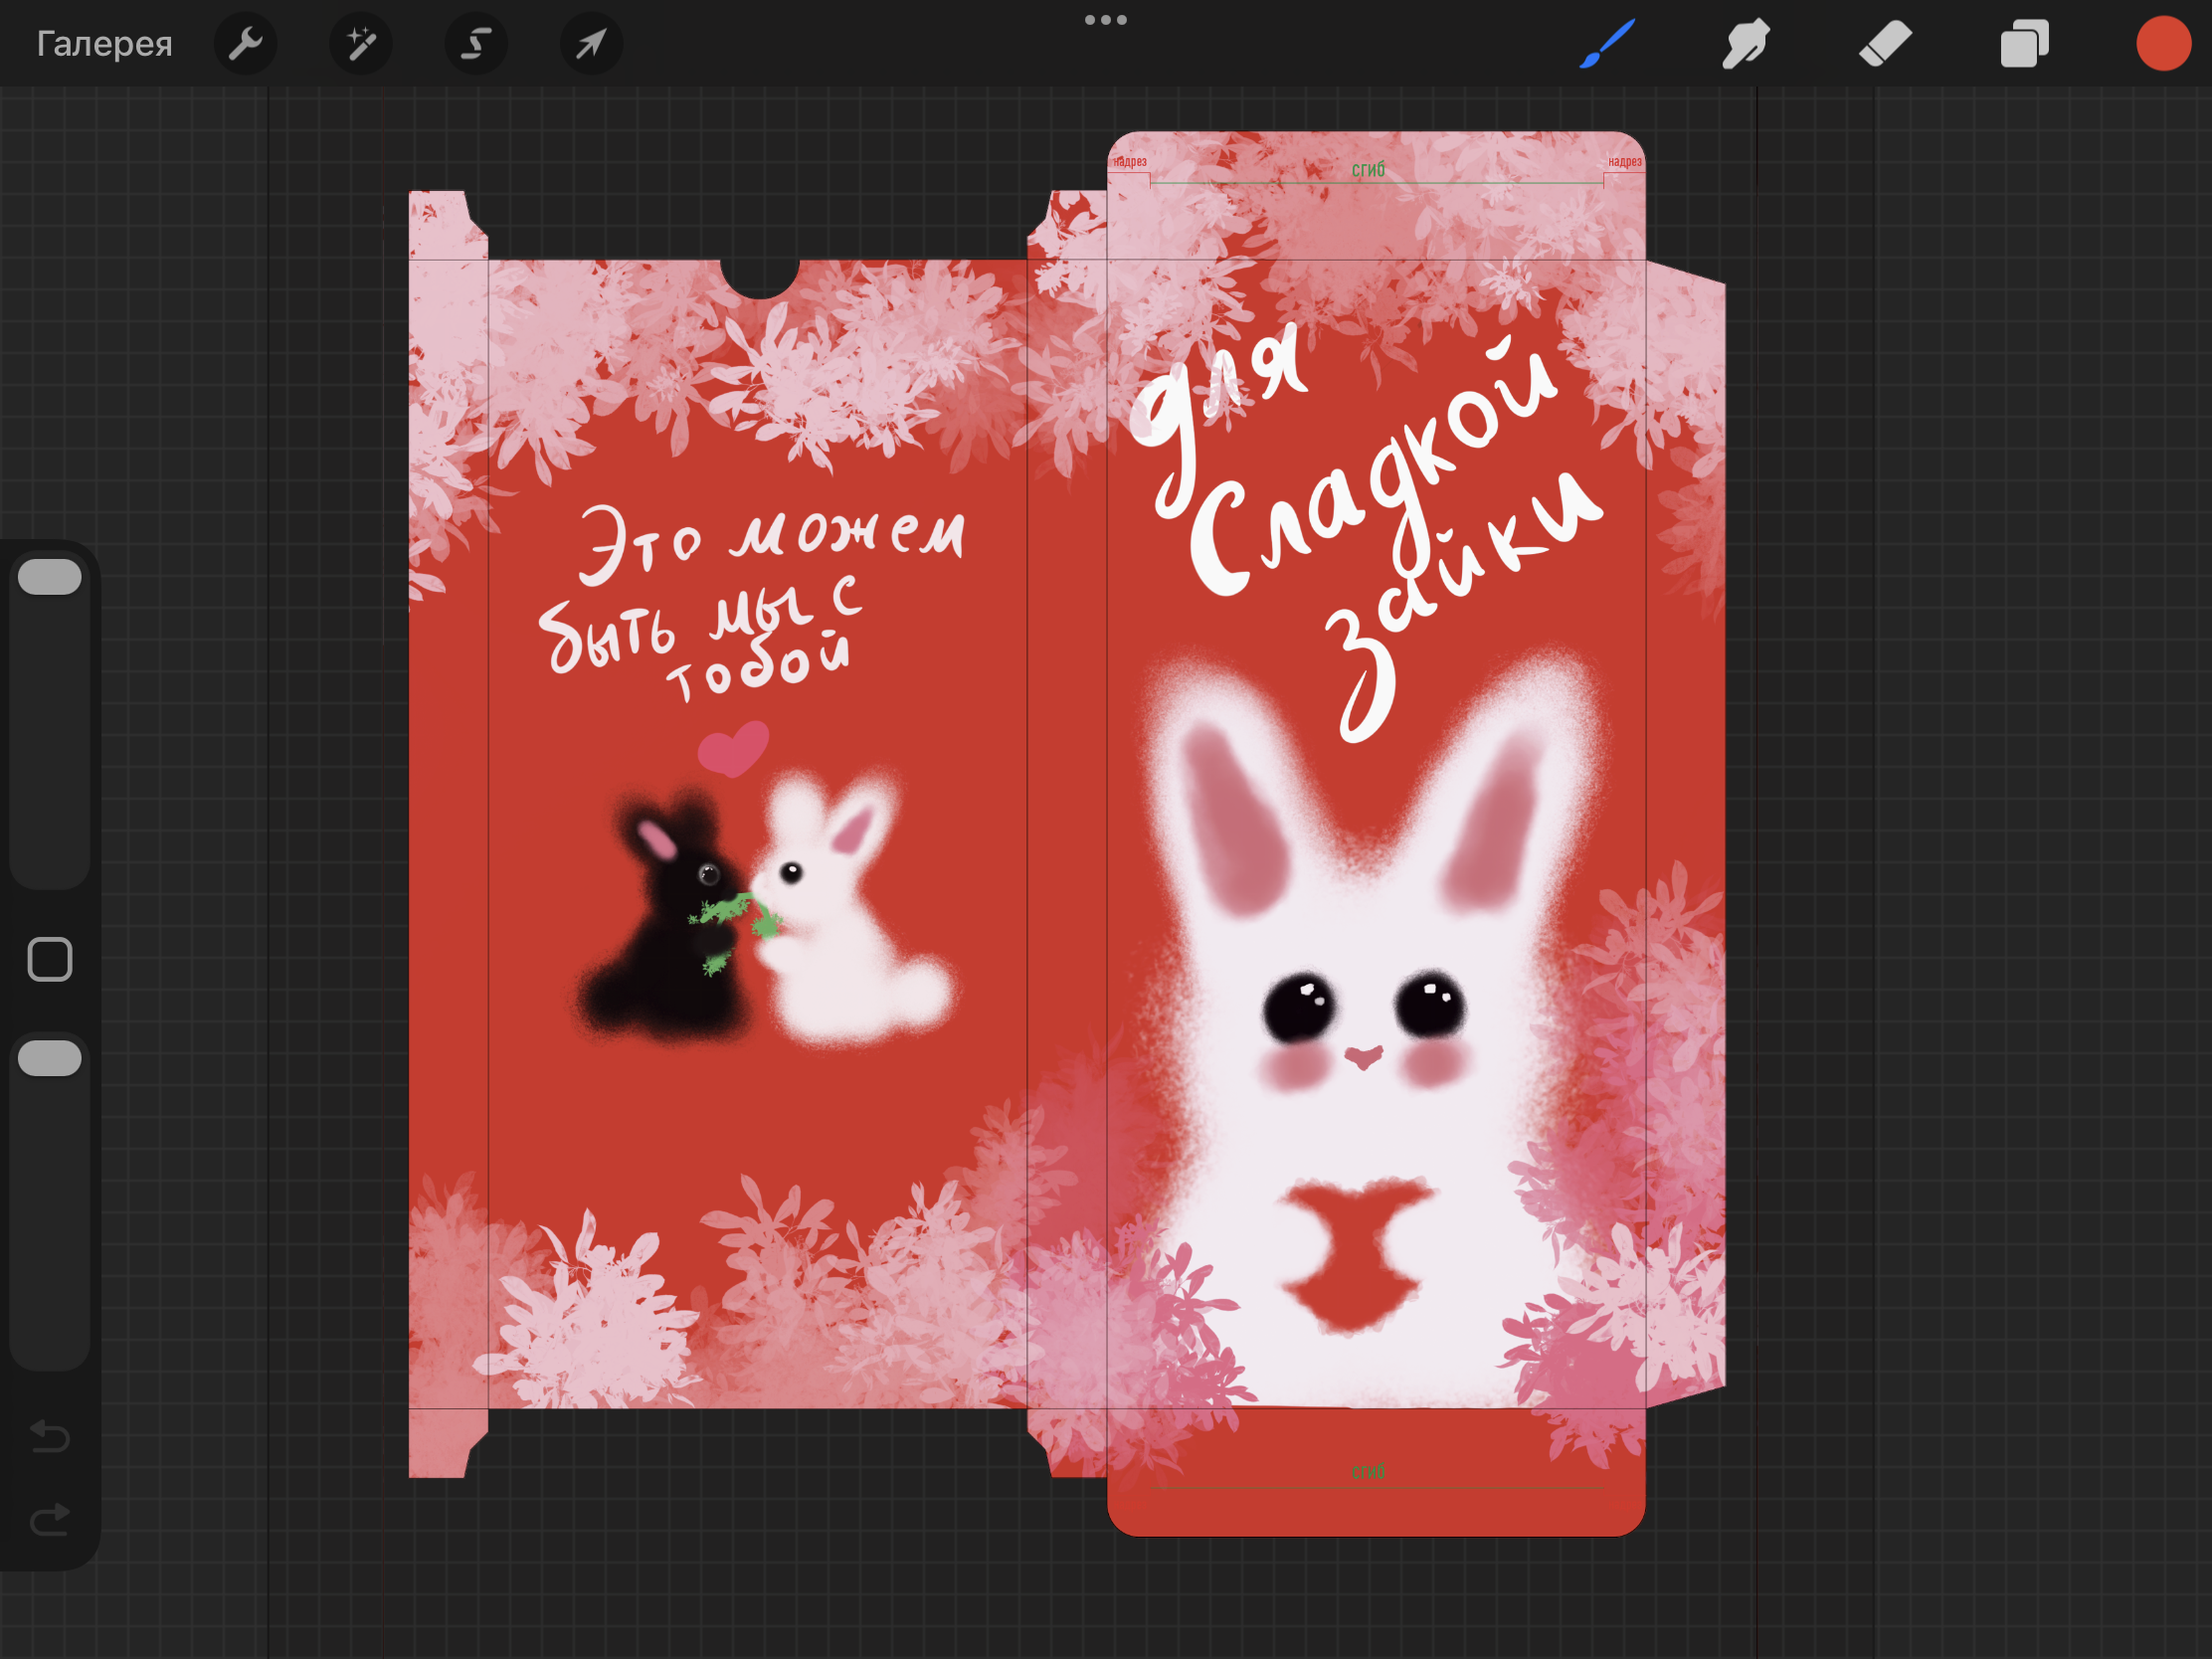
Task: Activate the Transform arrow tool
Action: [591, 44]
